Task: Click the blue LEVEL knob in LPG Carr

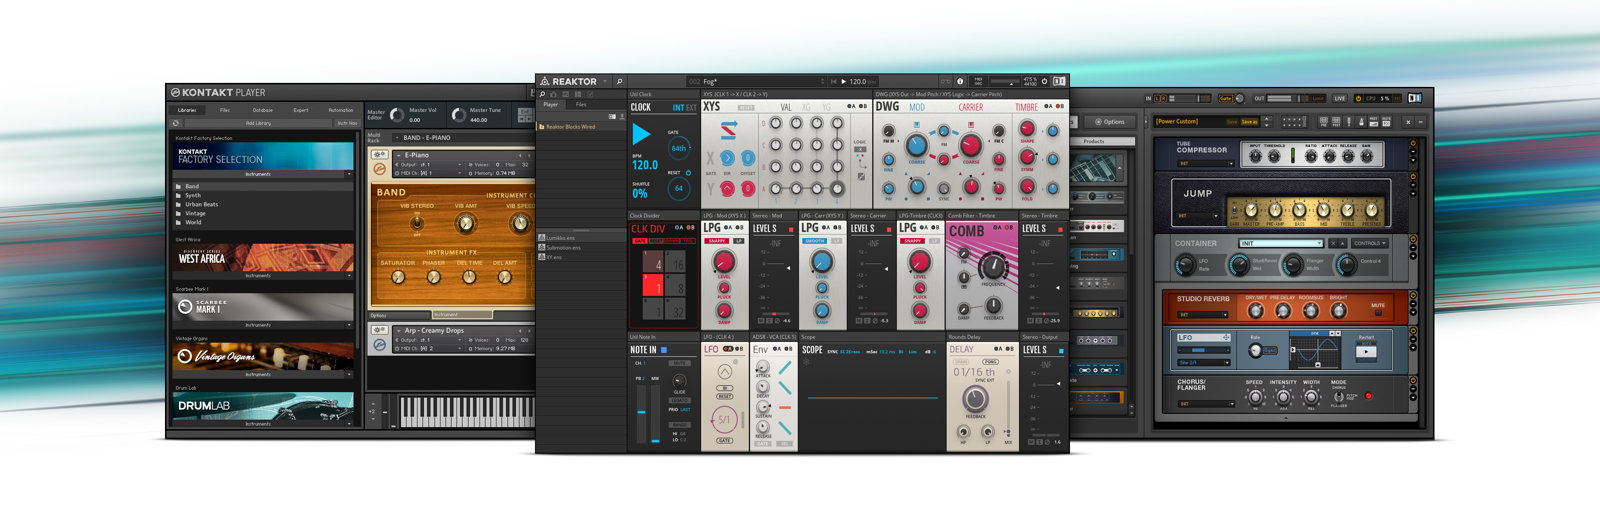Action: point(821,262)
